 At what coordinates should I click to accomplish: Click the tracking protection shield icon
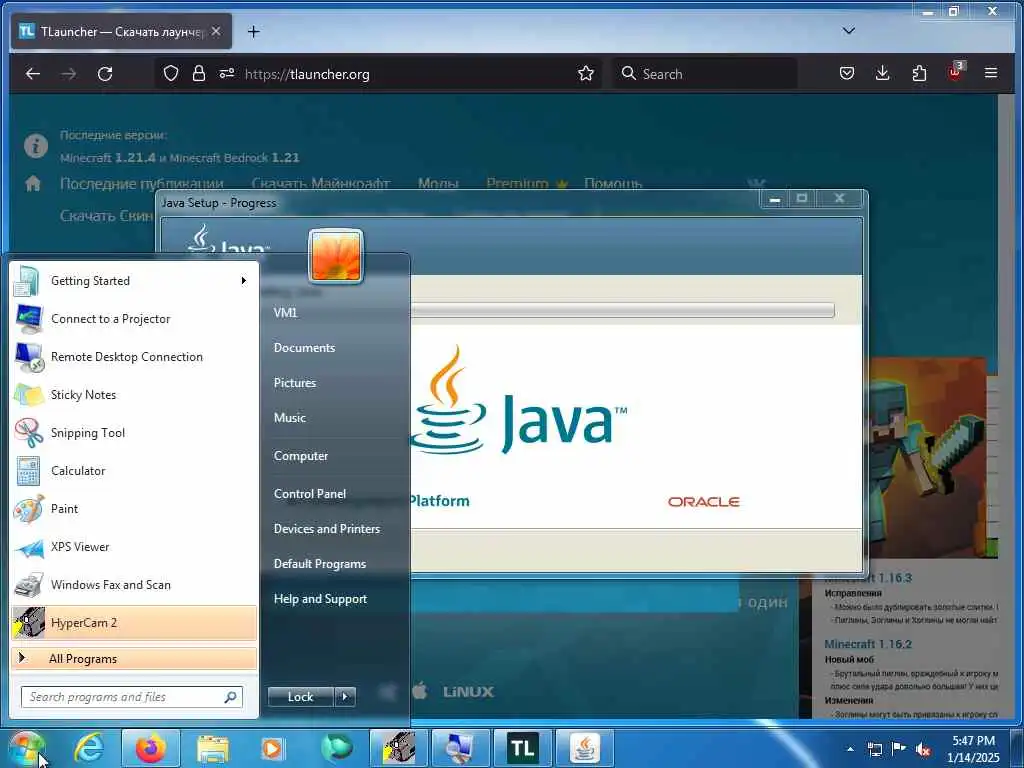pyautogui.click(x=170, y=73)
